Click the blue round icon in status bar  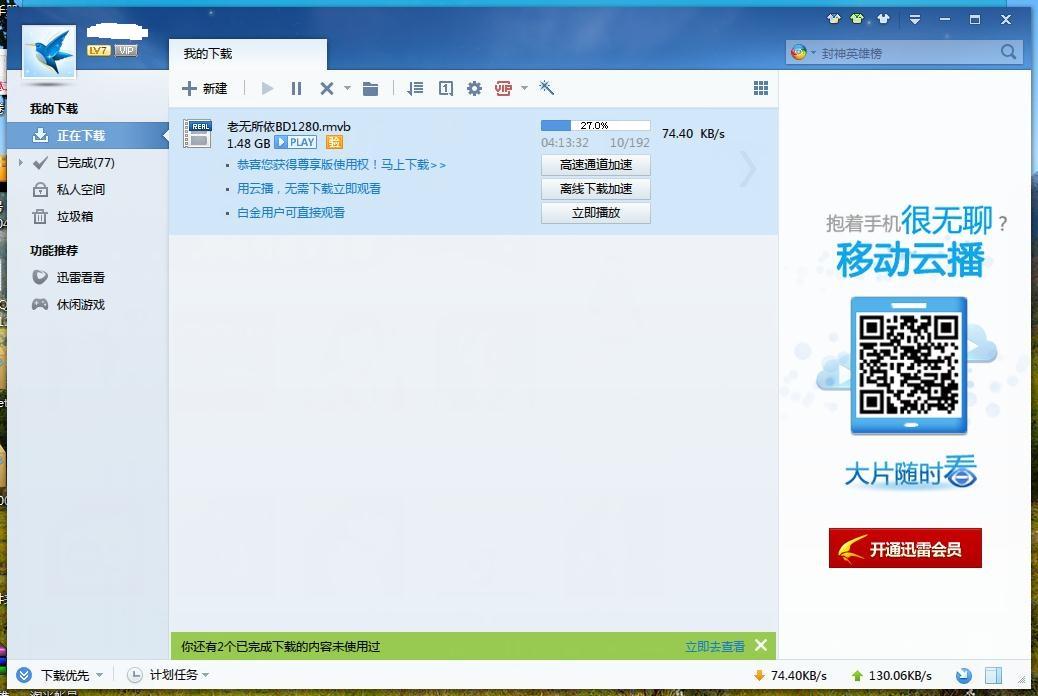click(x=964, y=675)
